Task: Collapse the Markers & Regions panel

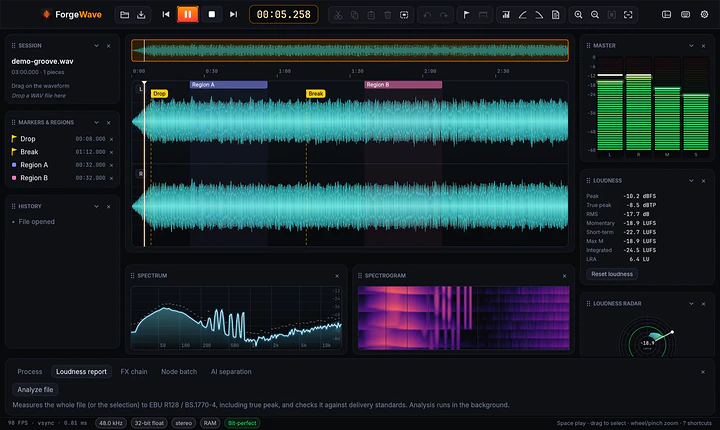Action: [96, 123]
